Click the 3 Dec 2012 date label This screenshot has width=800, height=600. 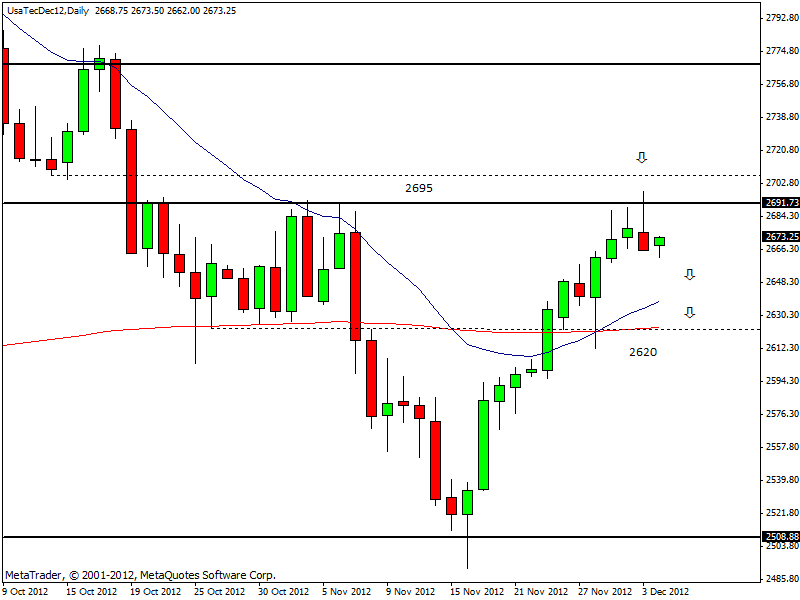pyautogui.click(x=664, y=591)
